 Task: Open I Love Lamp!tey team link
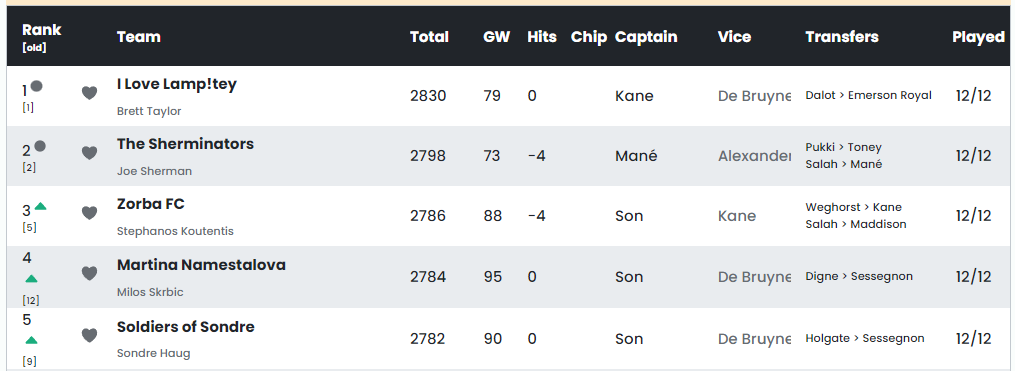(x=177, y=84)
